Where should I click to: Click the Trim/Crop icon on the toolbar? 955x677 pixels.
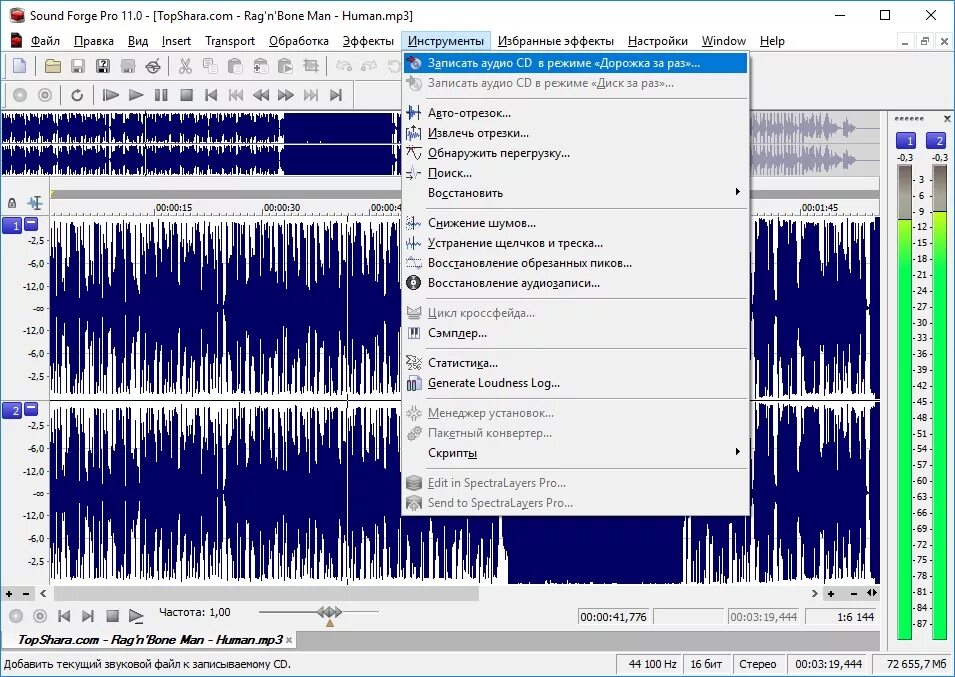(310, 67)
